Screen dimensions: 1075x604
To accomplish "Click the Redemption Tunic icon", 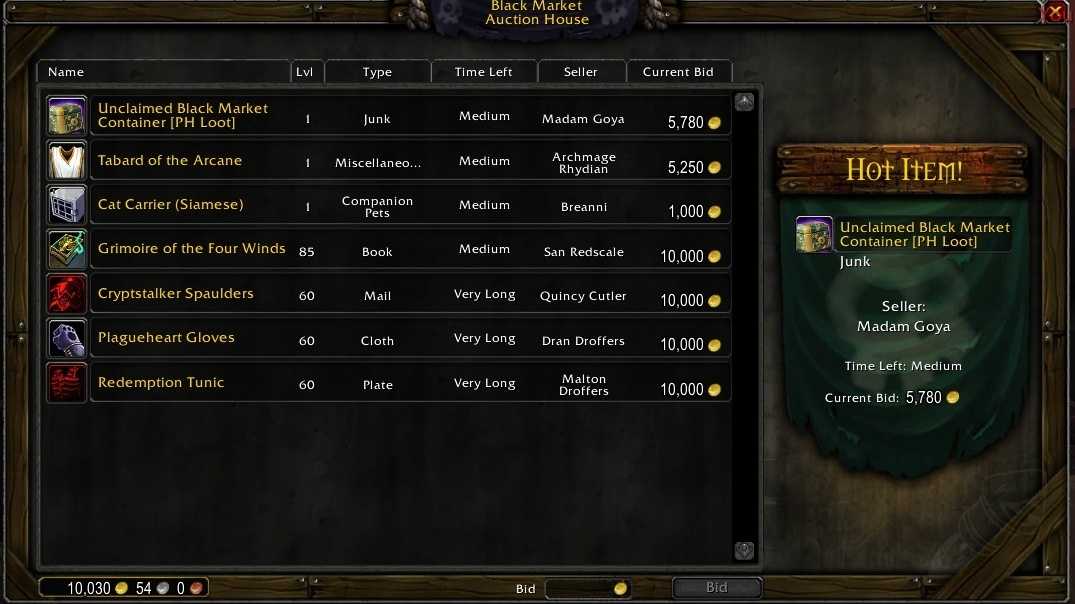I will (67, 383).
